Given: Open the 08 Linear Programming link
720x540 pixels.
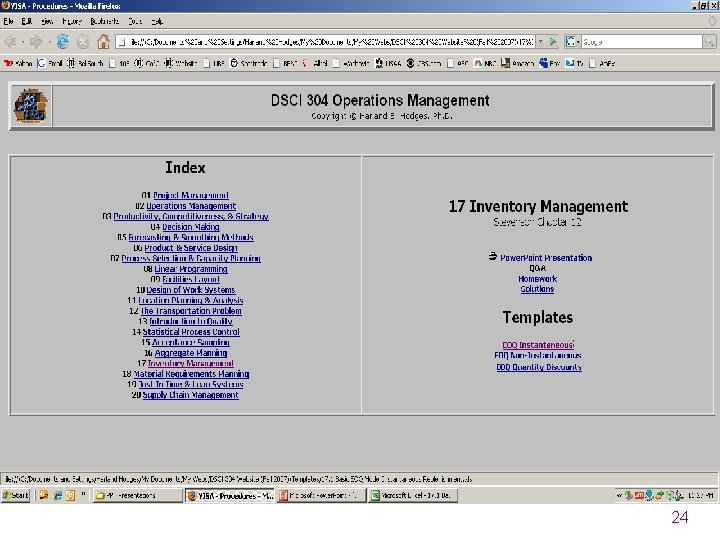Looking at the screenshot, I should tap(191, 269).
